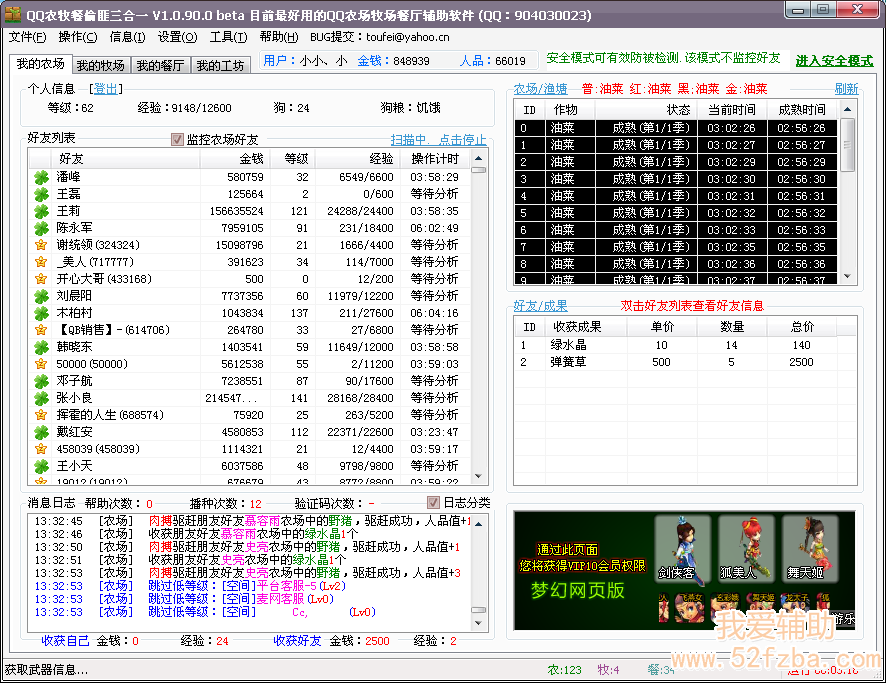This screenshot has height=683, width=886.
Task: Click the friend list scroll-down arrow
Action: 479,477
